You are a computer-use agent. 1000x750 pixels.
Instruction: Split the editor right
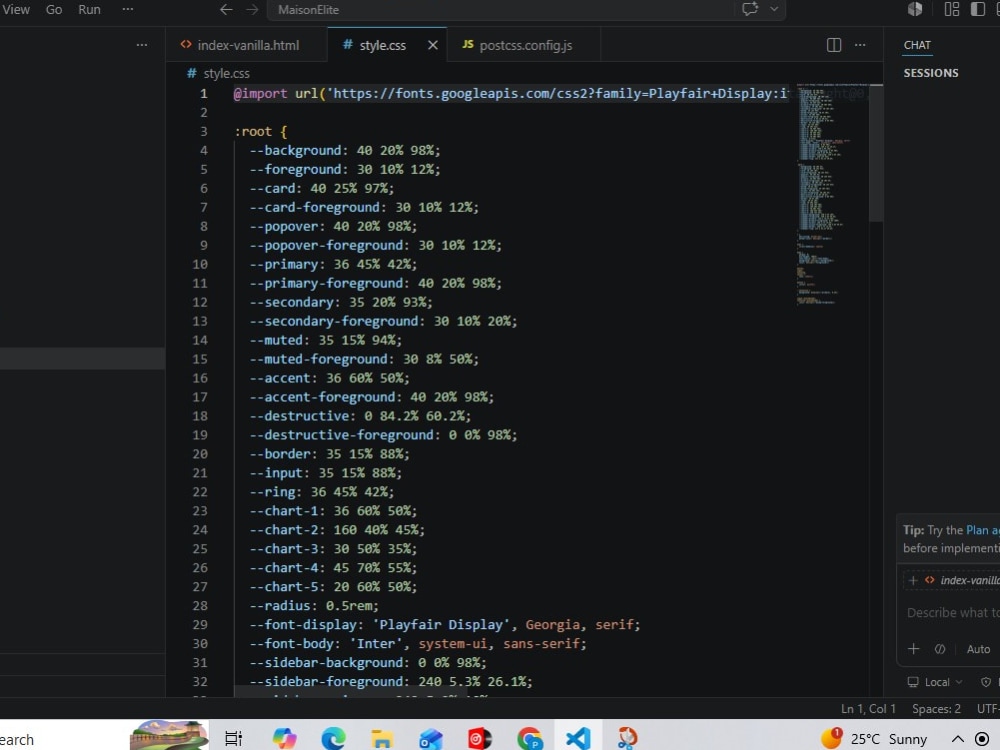click(x=834, y=45)
